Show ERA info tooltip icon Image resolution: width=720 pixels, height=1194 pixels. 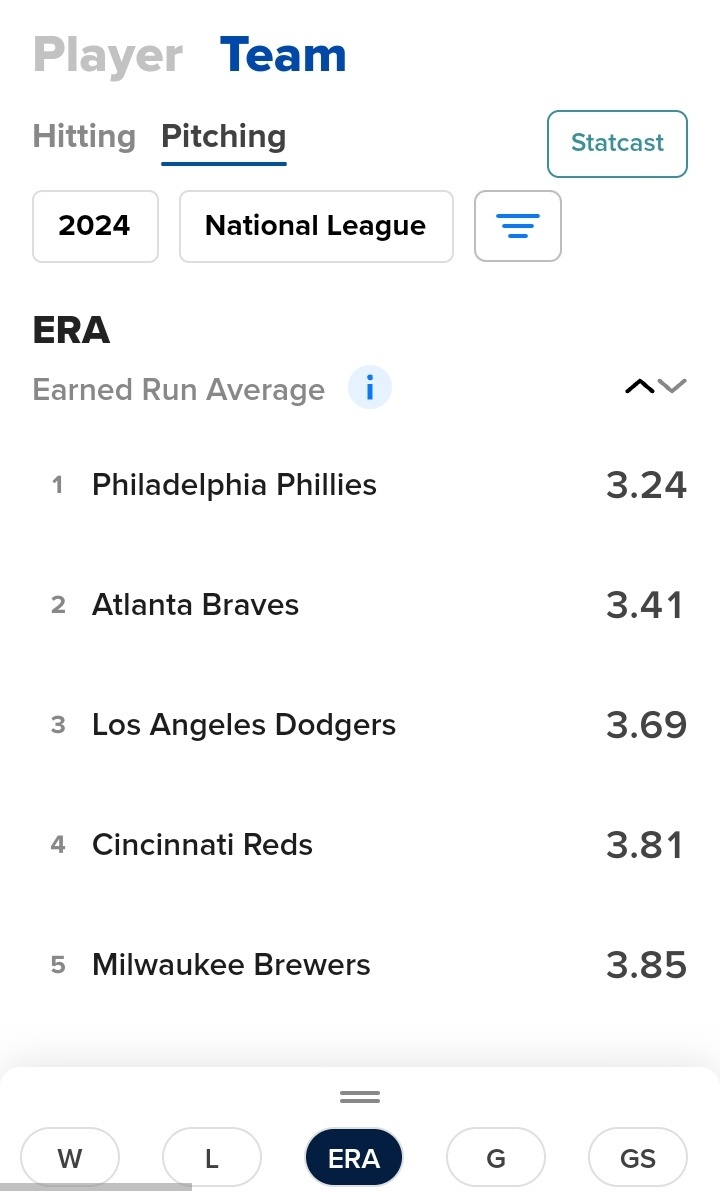point(370,388)
